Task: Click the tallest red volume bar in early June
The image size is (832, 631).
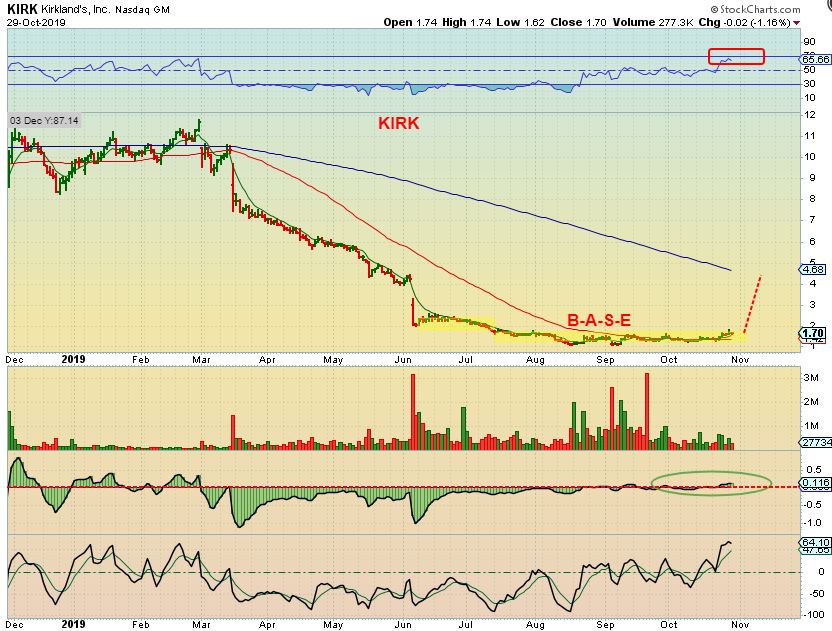Action: coord(413,412)
